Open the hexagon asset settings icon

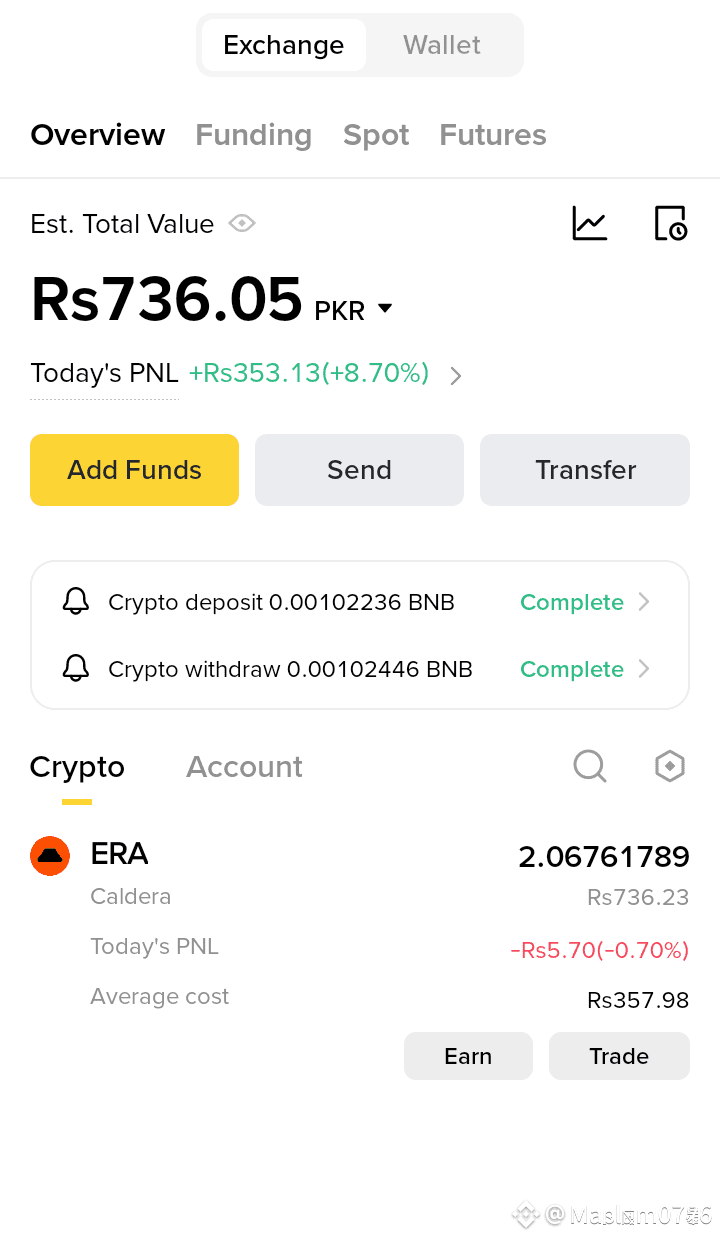(669, 767)
